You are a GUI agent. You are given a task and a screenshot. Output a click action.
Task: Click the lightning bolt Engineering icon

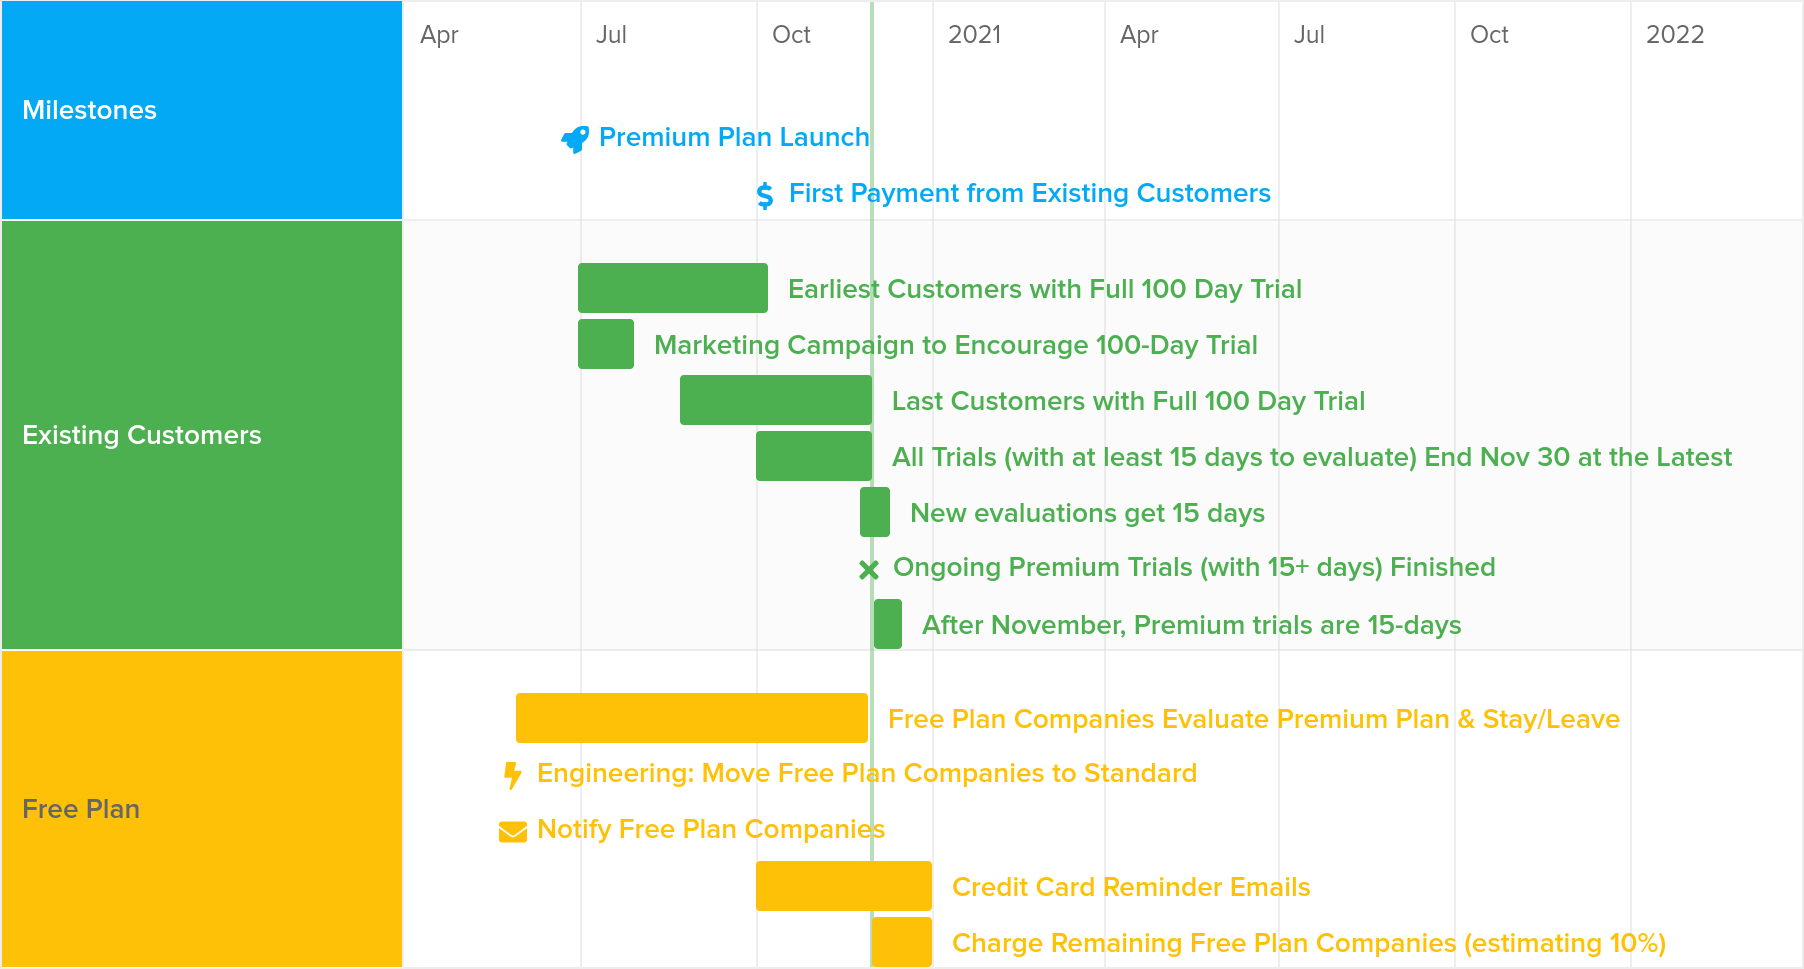click(x=513, y=775)
